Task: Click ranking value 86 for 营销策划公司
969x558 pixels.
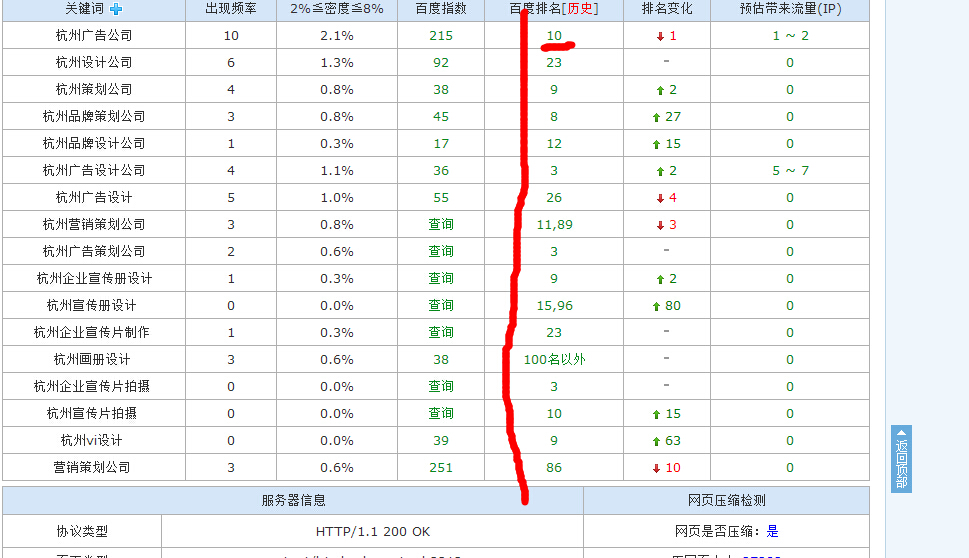Action: (554, 468)
